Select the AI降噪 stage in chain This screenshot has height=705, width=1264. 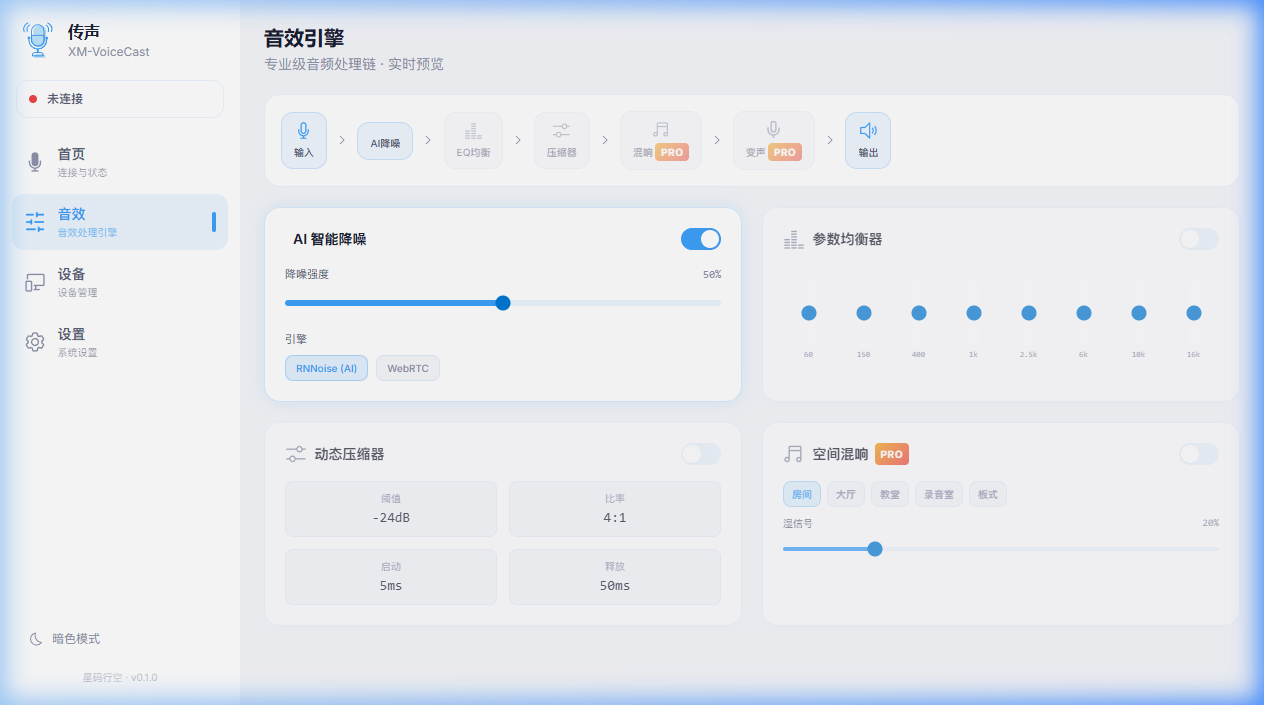385,141
